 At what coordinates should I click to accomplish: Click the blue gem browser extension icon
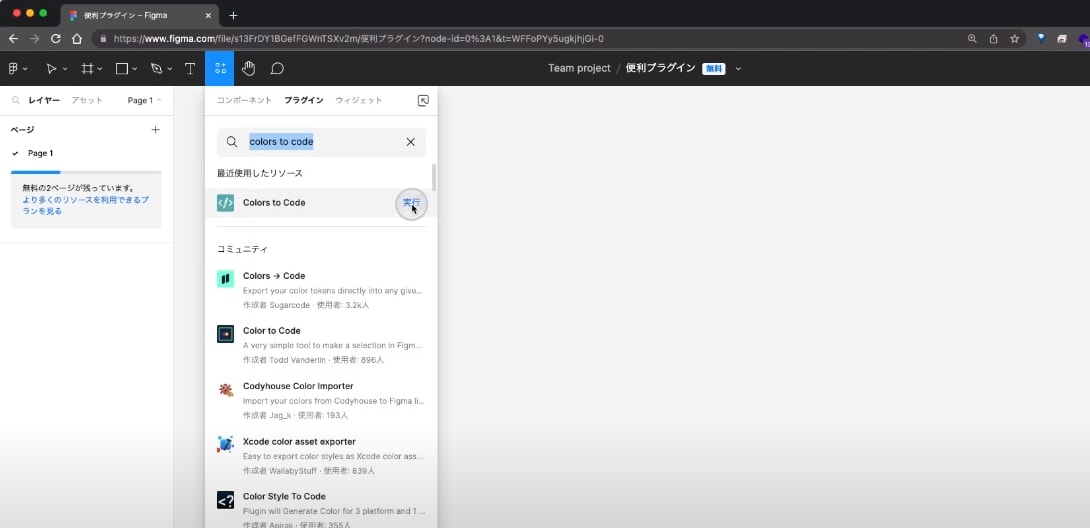click(1041, 39)
